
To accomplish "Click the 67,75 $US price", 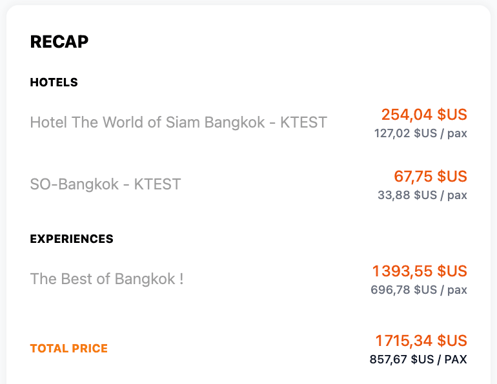I will pyautogui.click(x=430, y=176).
